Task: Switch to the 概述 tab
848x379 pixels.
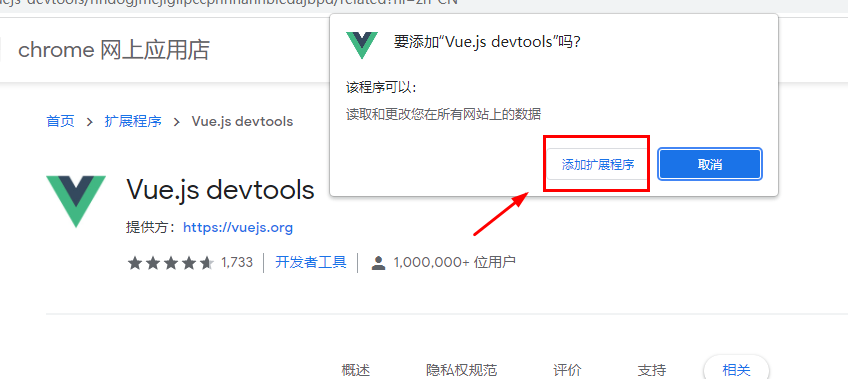Action: tap(356, 370)
